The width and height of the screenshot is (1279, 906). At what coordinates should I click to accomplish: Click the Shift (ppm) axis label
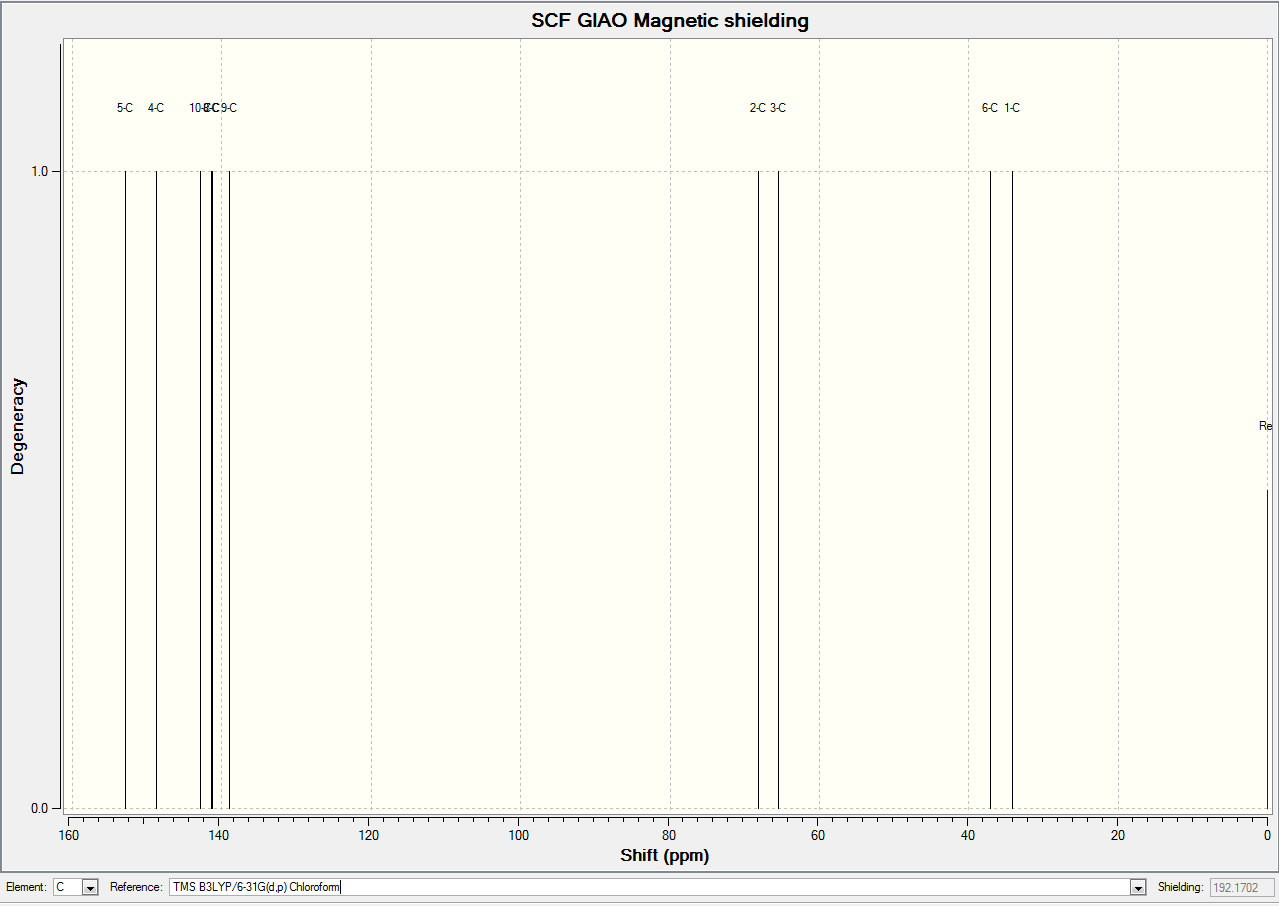pos(664,856)
